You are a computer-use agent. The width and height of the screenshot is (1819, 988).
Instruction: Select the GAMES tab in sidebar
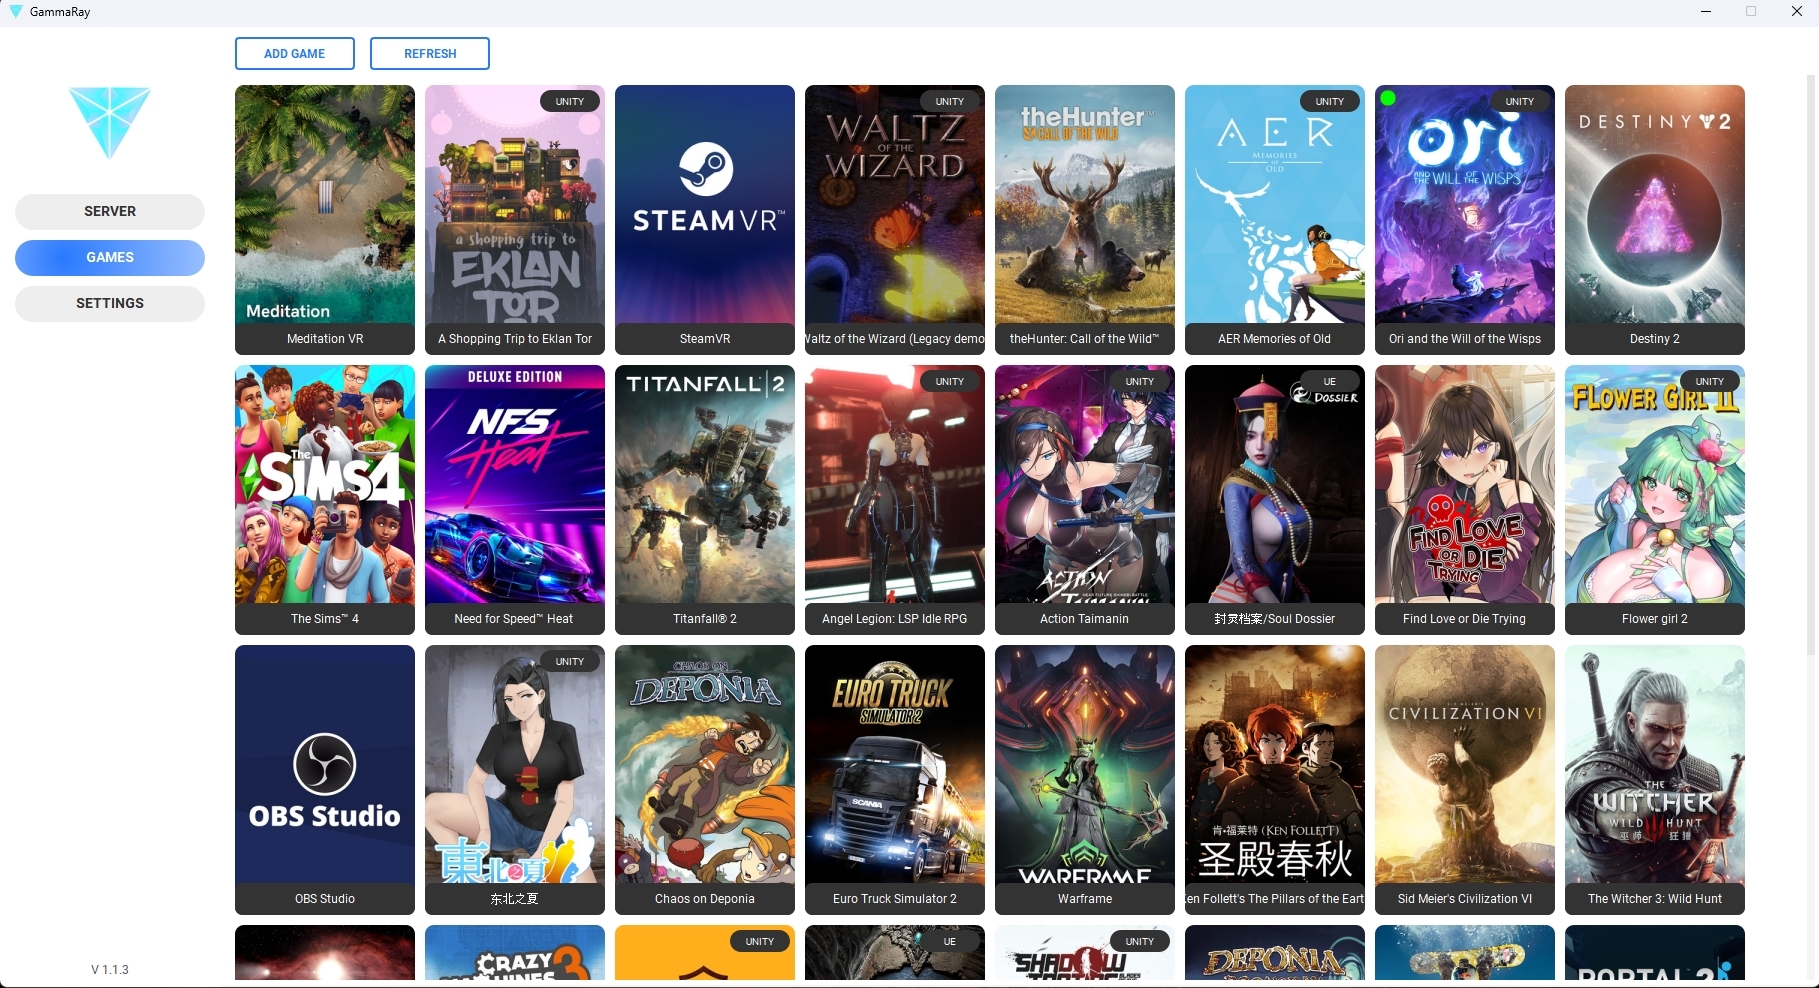(110, 257)
